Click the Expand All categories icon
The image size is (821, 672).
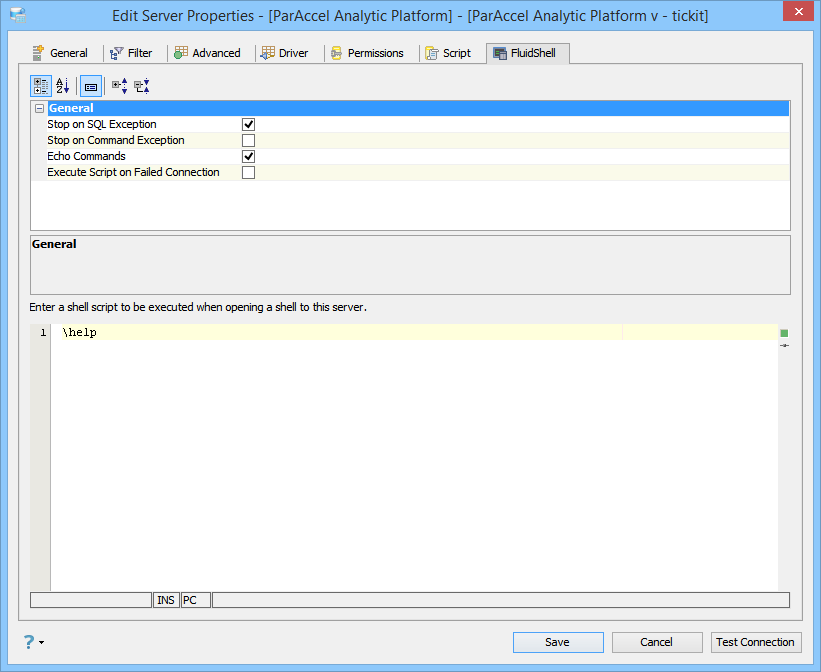click(x=119, y=86)
